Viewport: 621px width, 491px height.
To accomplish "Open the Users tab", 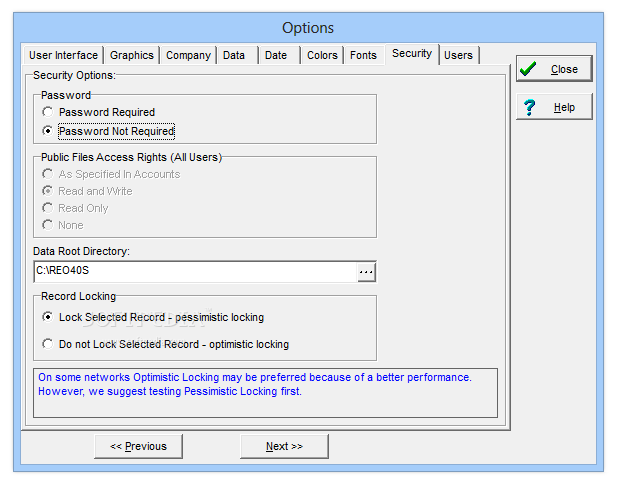I will coord(458,55).
